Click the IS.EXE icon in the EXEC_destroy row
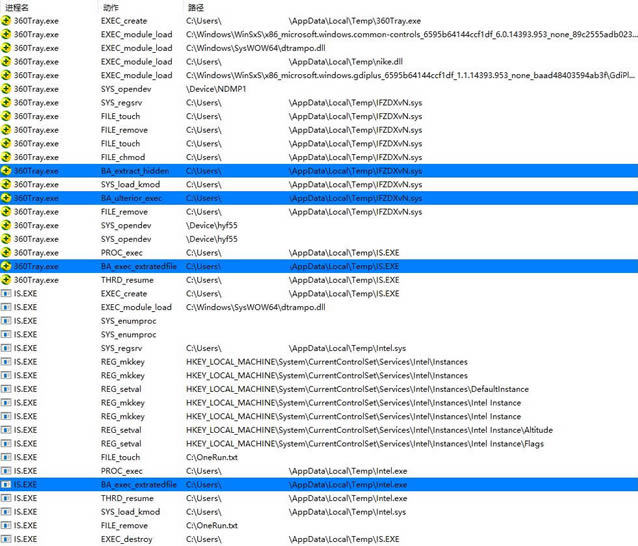 (x=6, y=539)
